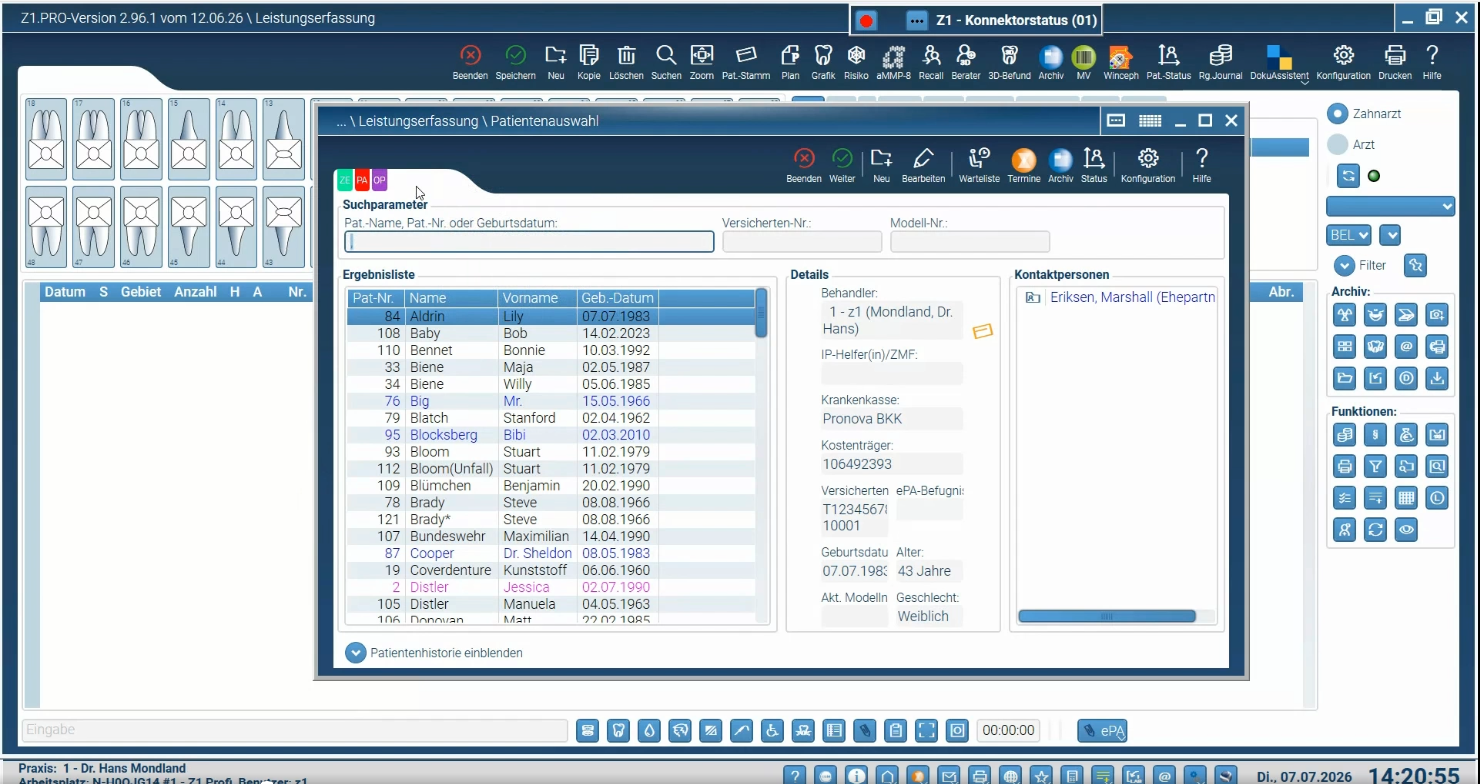This screenshot has width=1480, height=784.
Task: Open Pat.-Stamm from the toolbar
Action: 746,61
